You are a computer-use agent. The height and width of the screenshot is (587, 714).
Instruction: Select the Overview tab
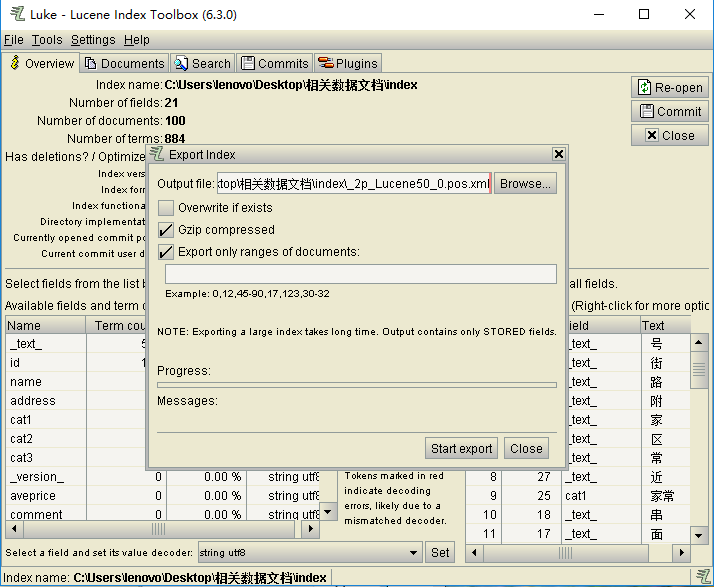pos(41,63)
